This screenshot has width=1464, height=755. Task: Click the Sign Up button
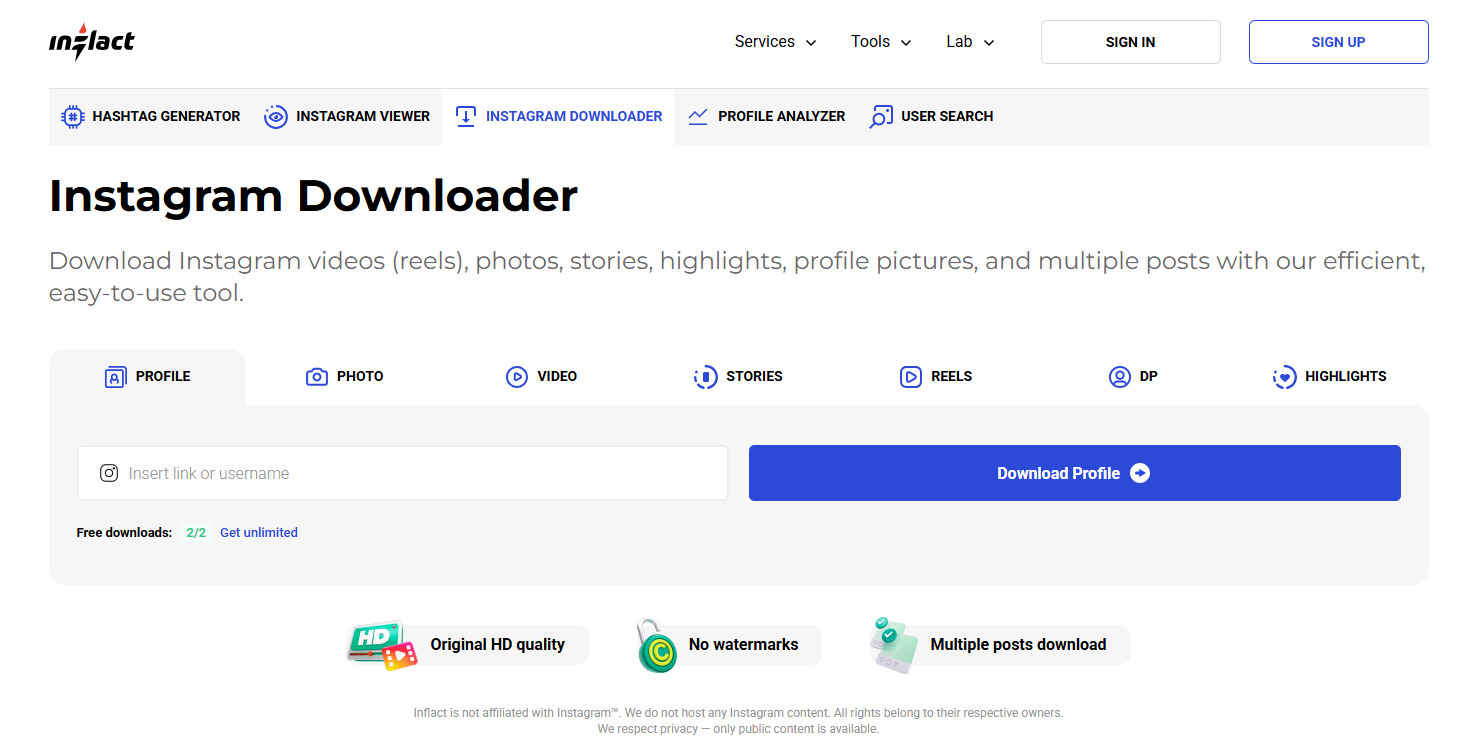coord(1339,42)
